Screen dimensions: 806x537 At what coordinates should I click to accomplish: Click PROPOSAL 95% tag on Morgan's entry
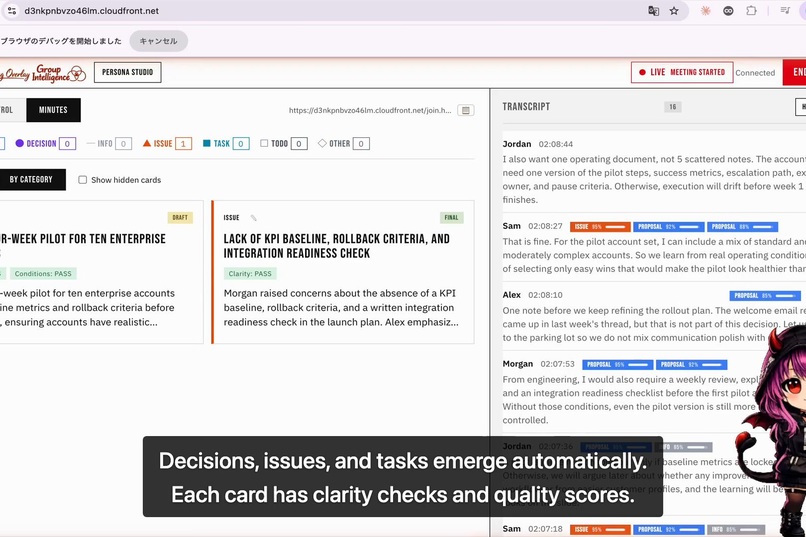click(617, 365)
